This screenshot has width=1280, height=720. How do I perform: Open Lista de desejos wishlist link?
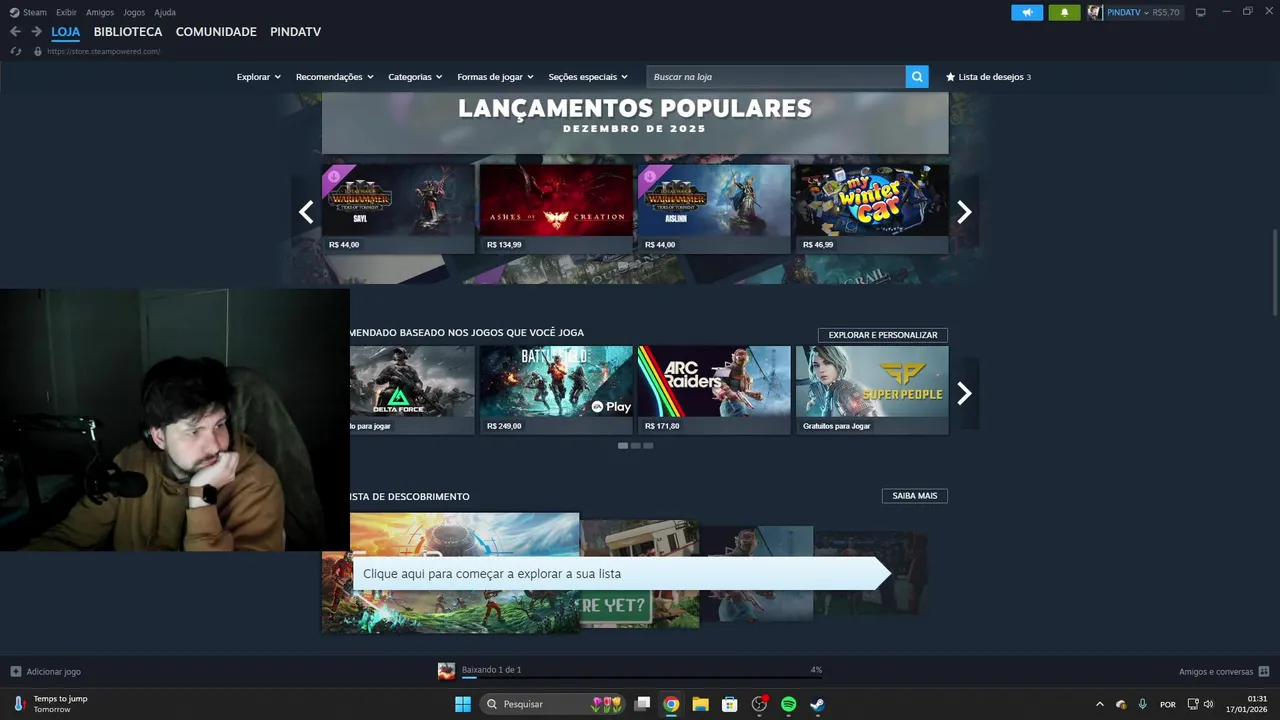coord(988,77)
